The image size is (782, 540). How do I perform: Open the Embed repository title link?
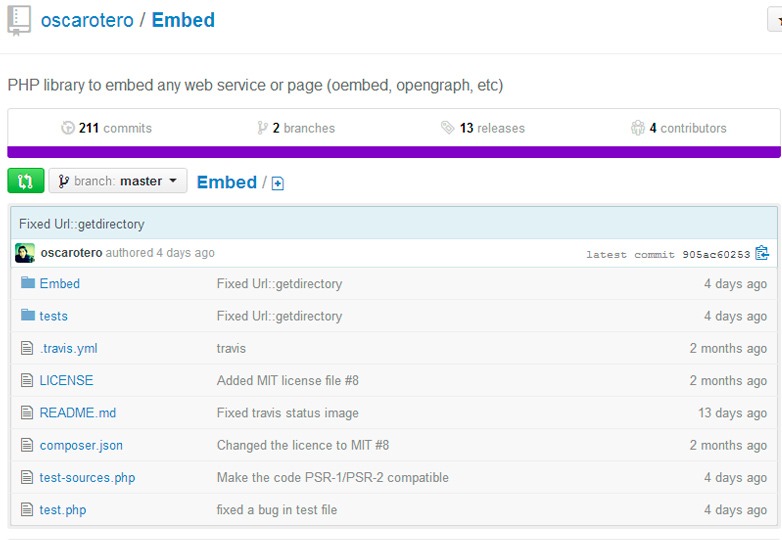point(183,20)
